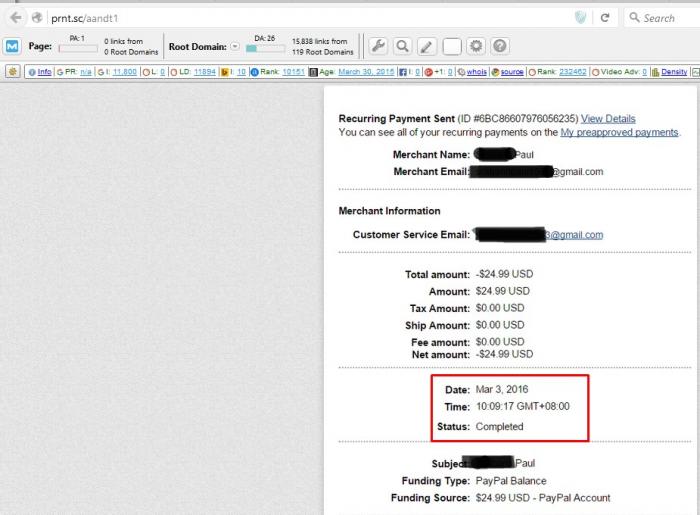Click the Time 10:09:17 GMT+08:00 value

click(523, 406)
